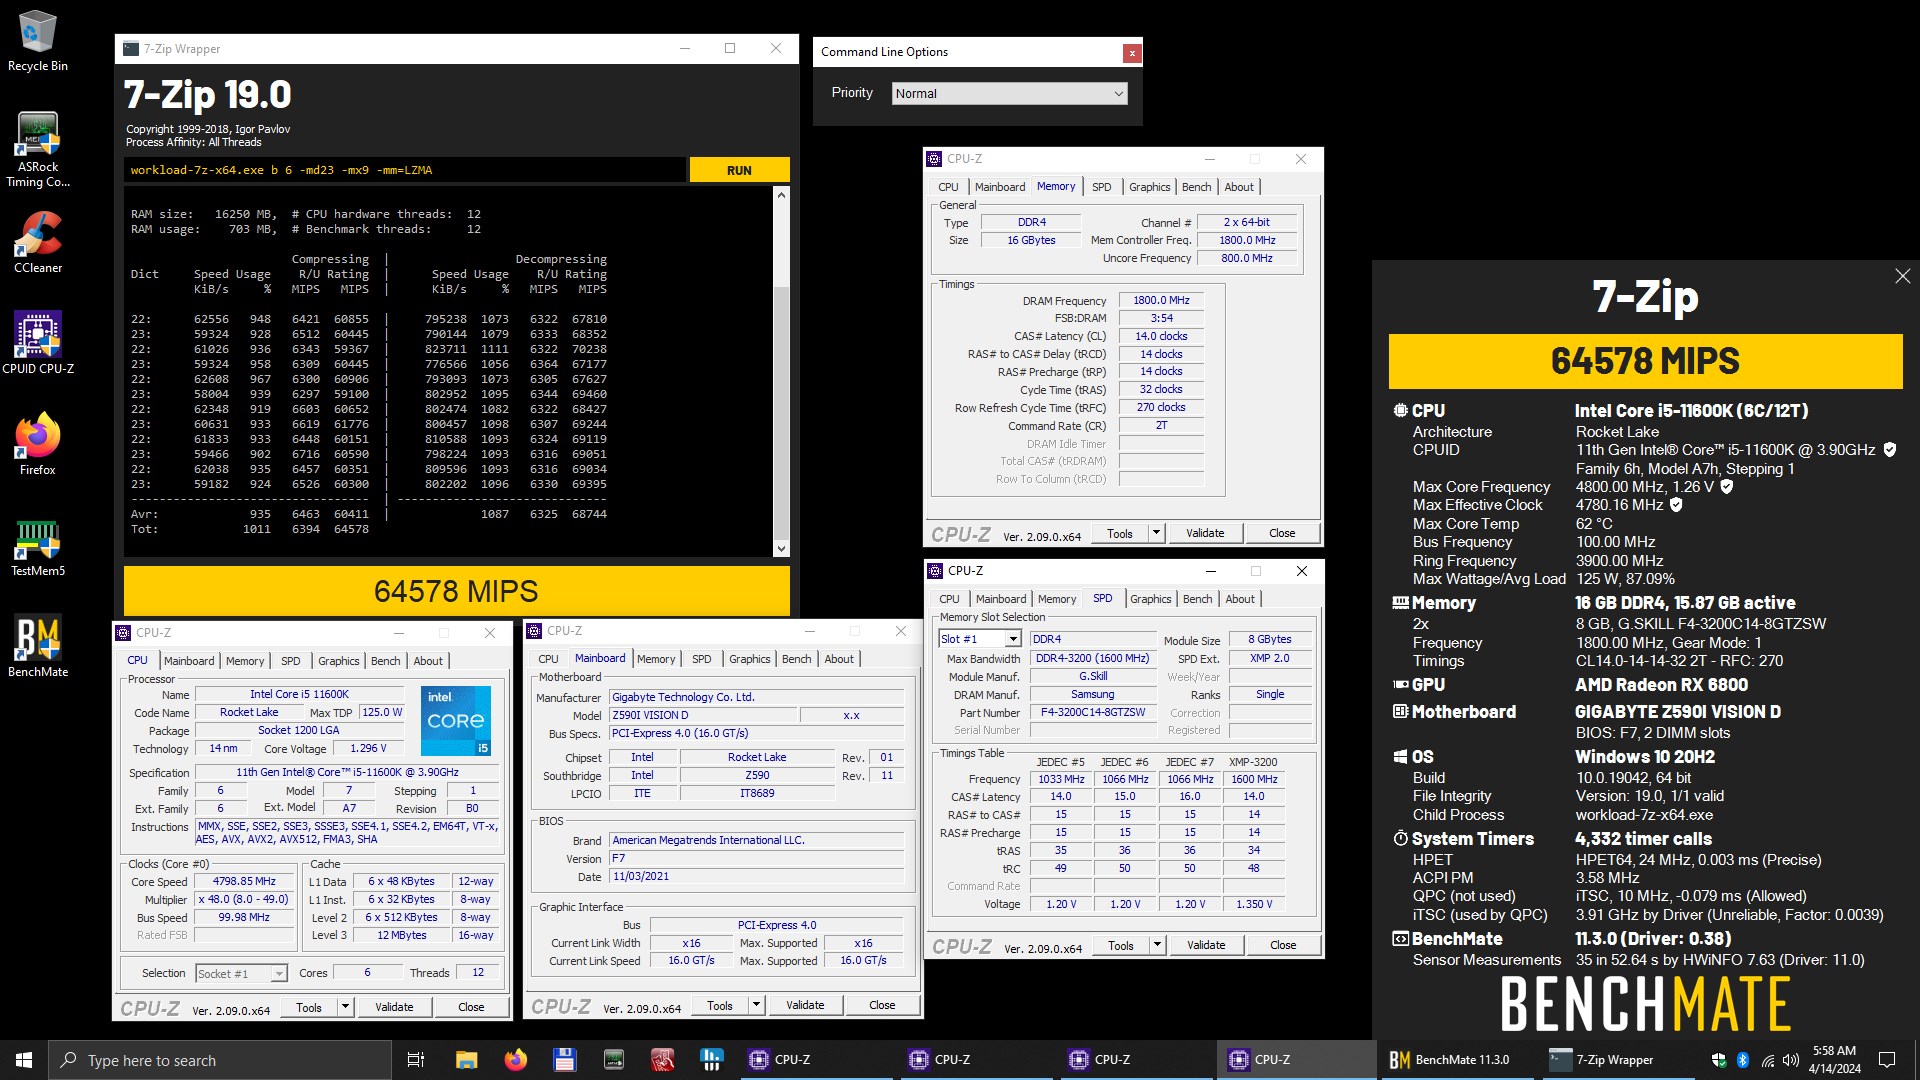Open Graphics tab in CPU-Z SPD window
Screen dimensions: 1920x1080
click(1150, 599)
